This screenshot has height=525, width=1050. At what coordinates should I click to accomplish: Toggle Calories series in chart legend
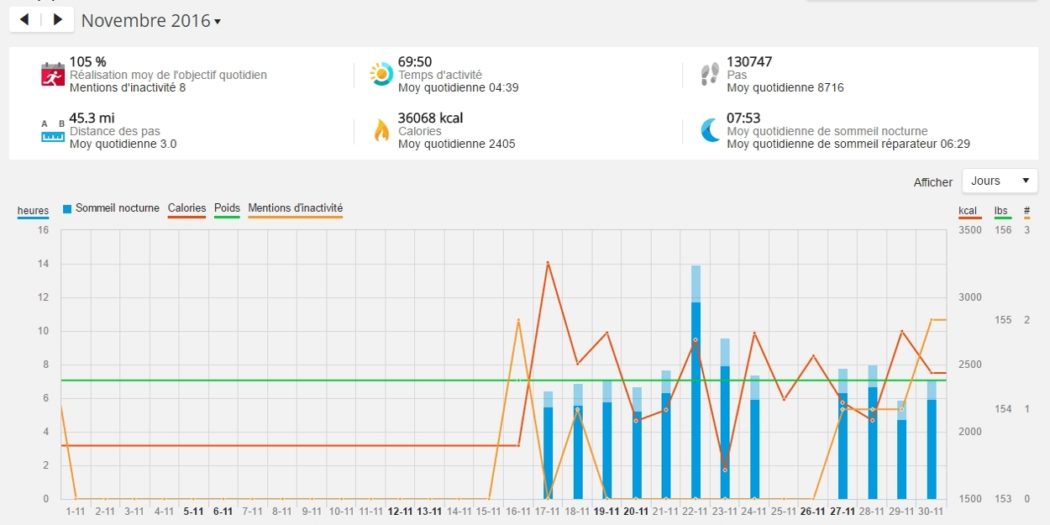187,208
